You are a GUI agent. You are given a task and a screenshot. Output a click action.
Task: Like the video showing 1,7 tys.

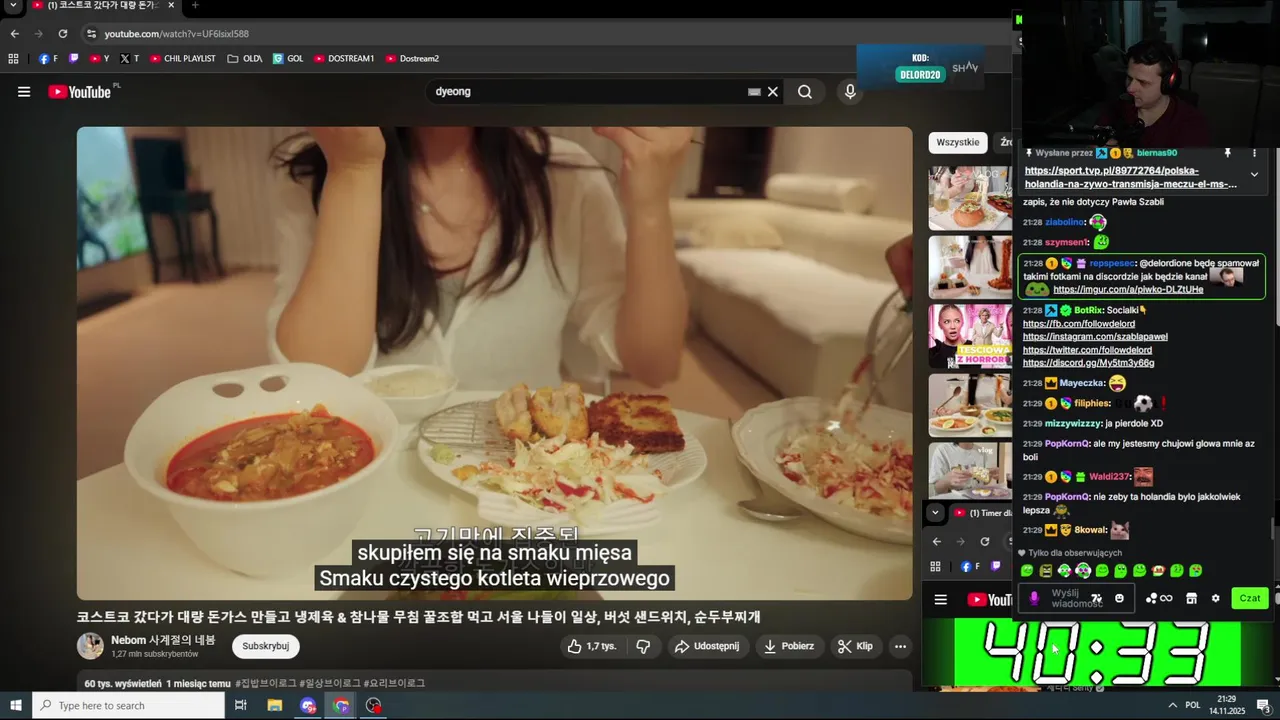(x=591, y=646)
